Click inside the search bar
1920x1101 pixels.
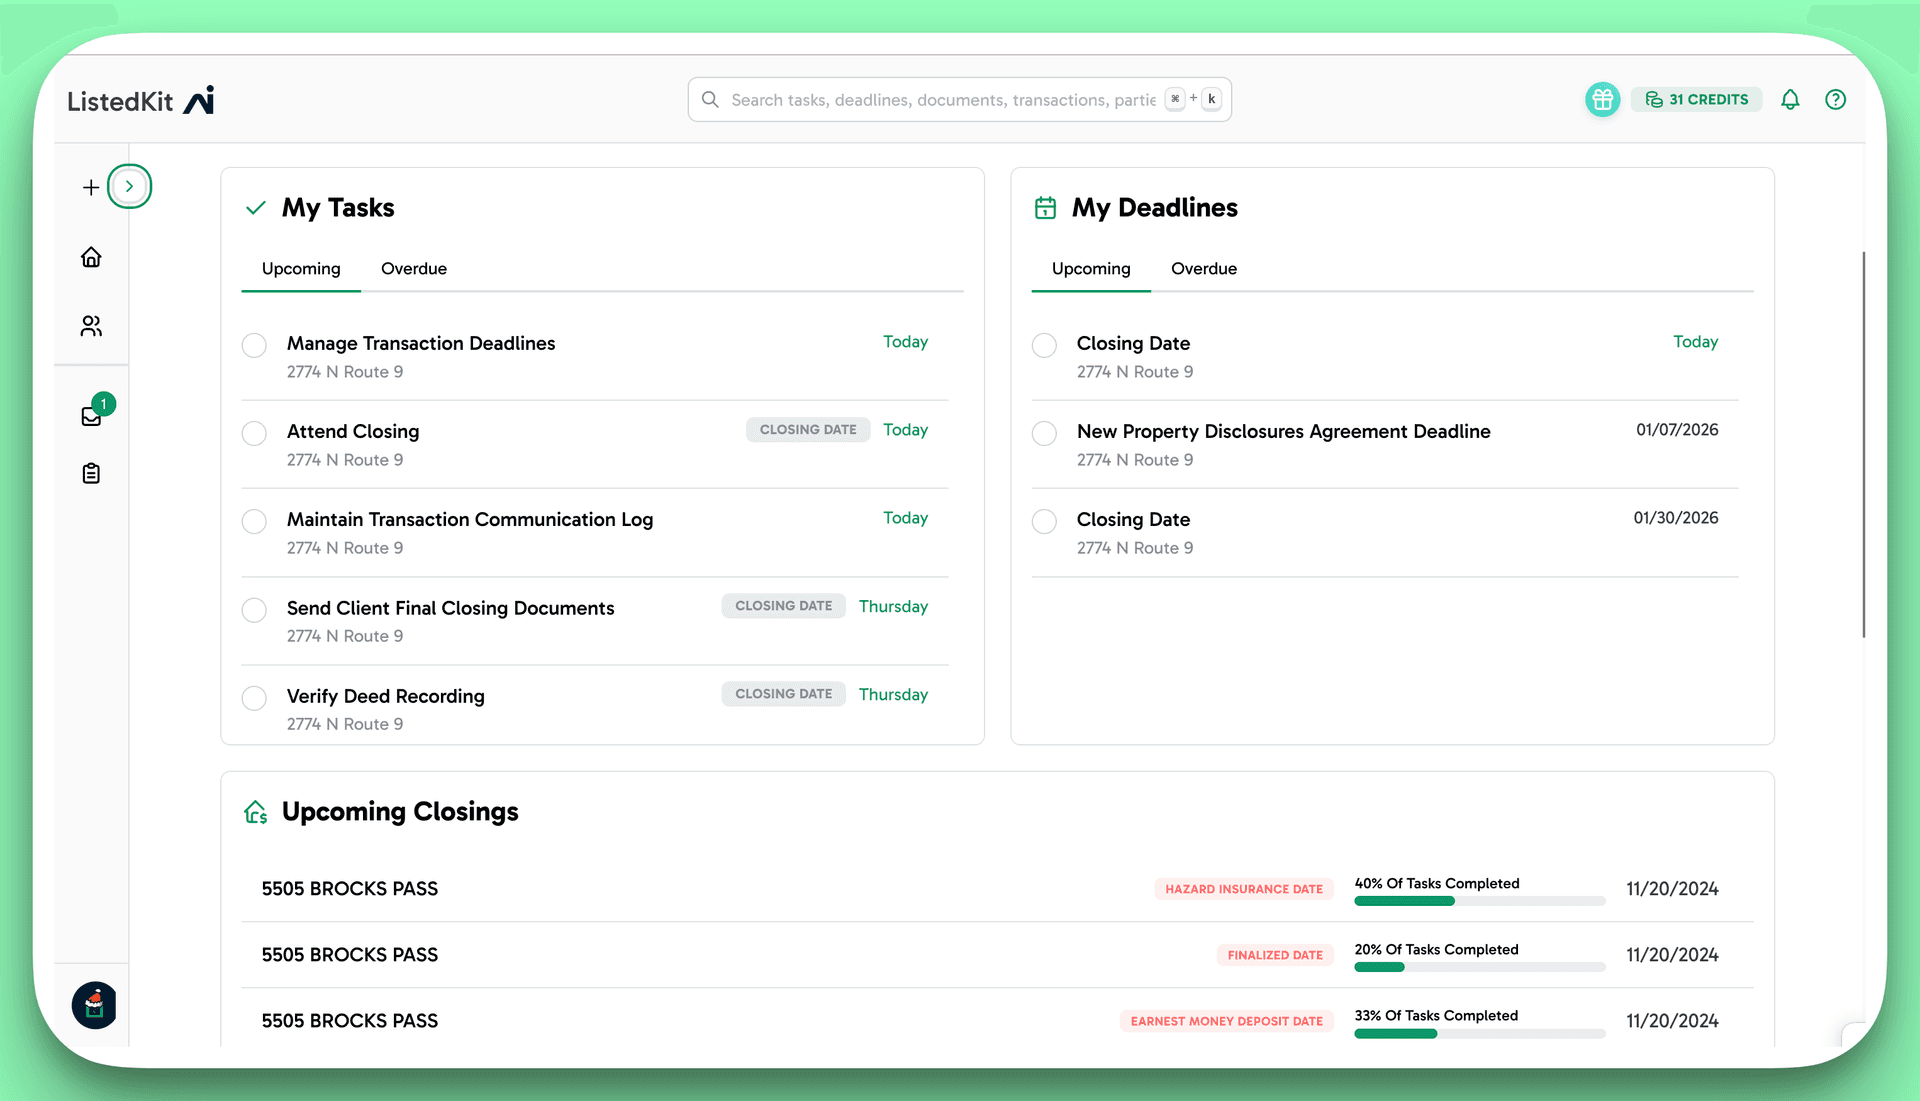coord(958,99)
